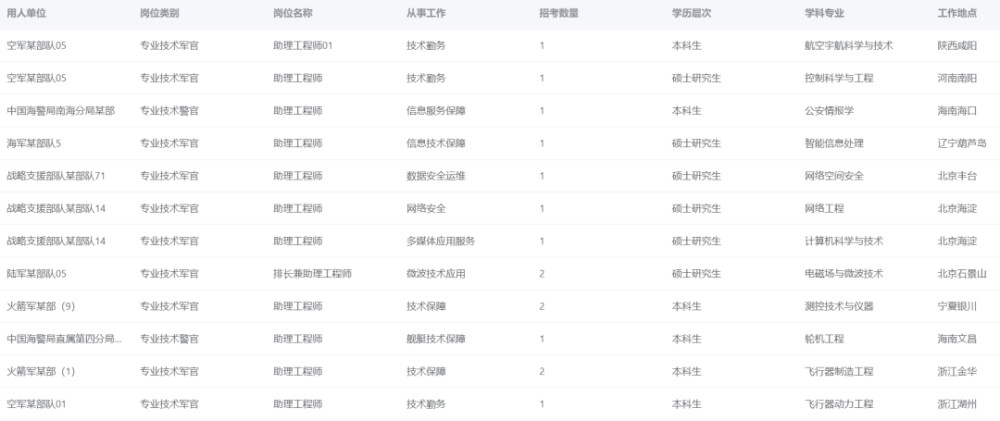Screen dimensions: 1000x421
Task: Click the 工作地点 column header
Action: (957, 13)
